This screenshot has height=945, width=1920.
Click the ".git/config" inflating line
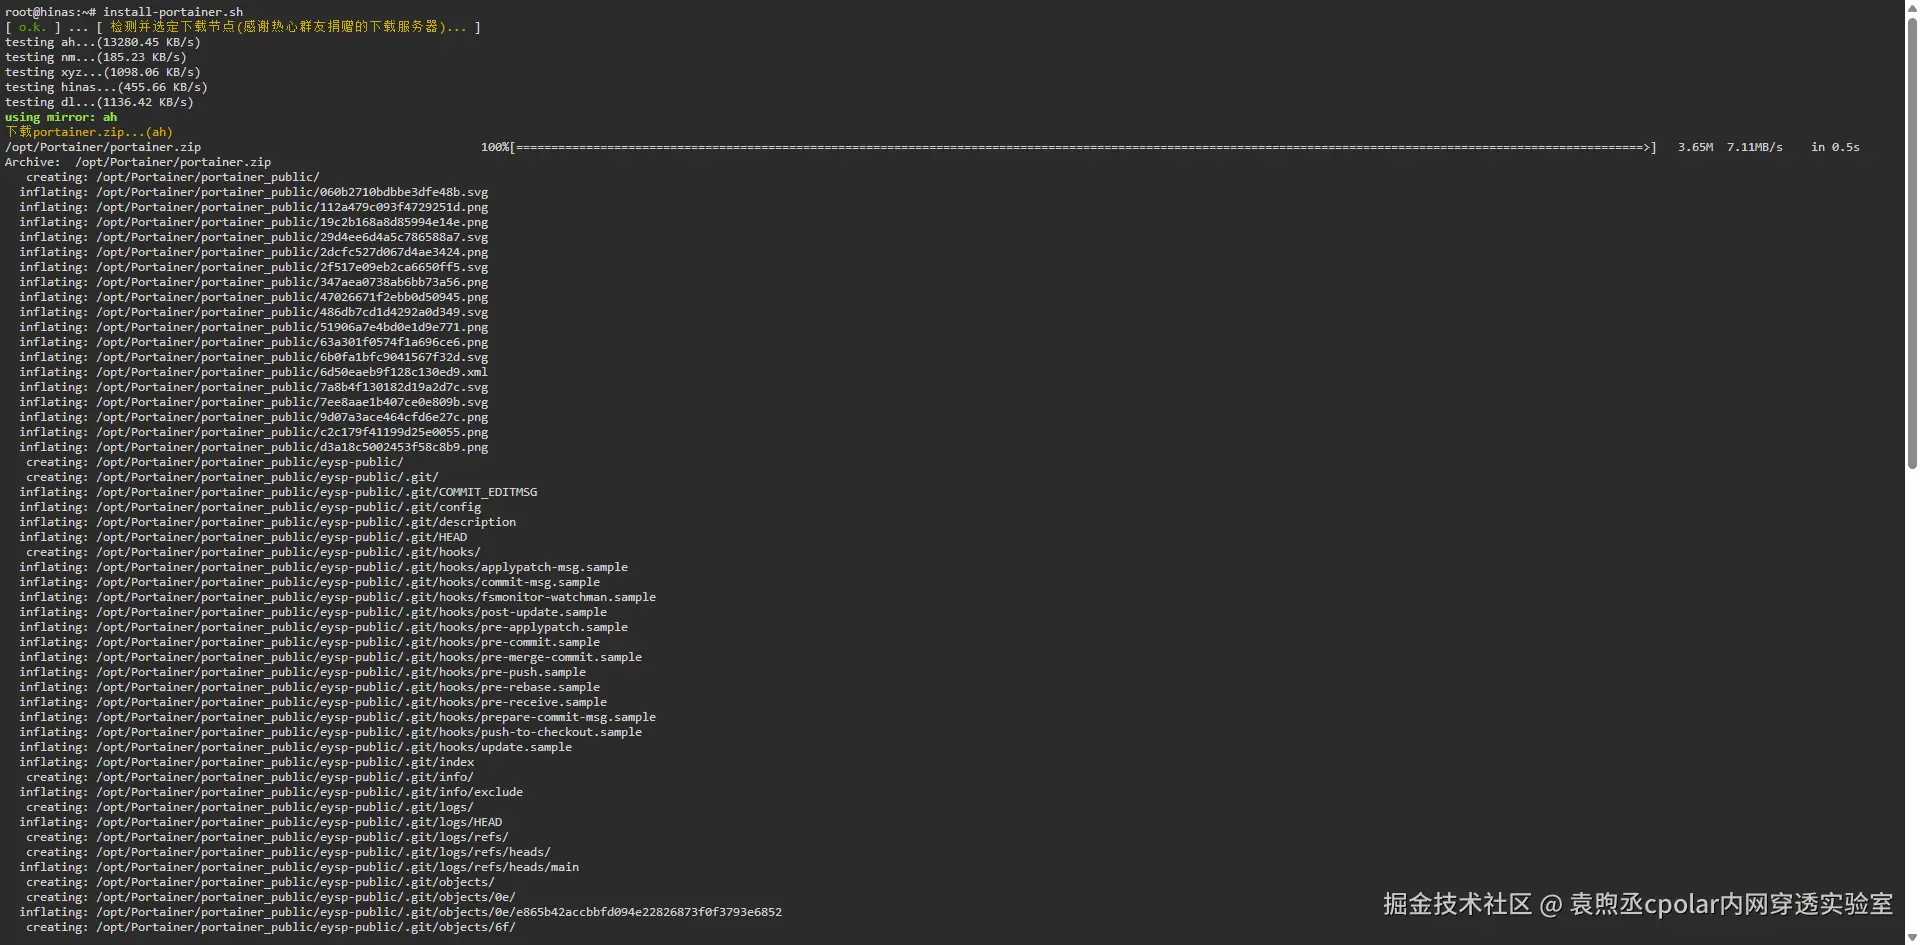click(x=250, y=507)
